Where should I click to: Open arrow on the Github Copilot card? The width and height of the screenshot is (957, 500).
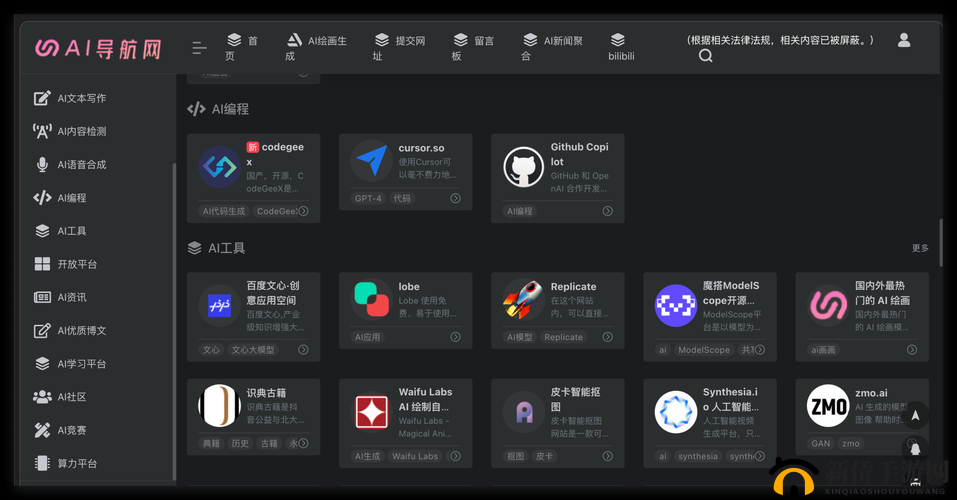tap(607, 211)
